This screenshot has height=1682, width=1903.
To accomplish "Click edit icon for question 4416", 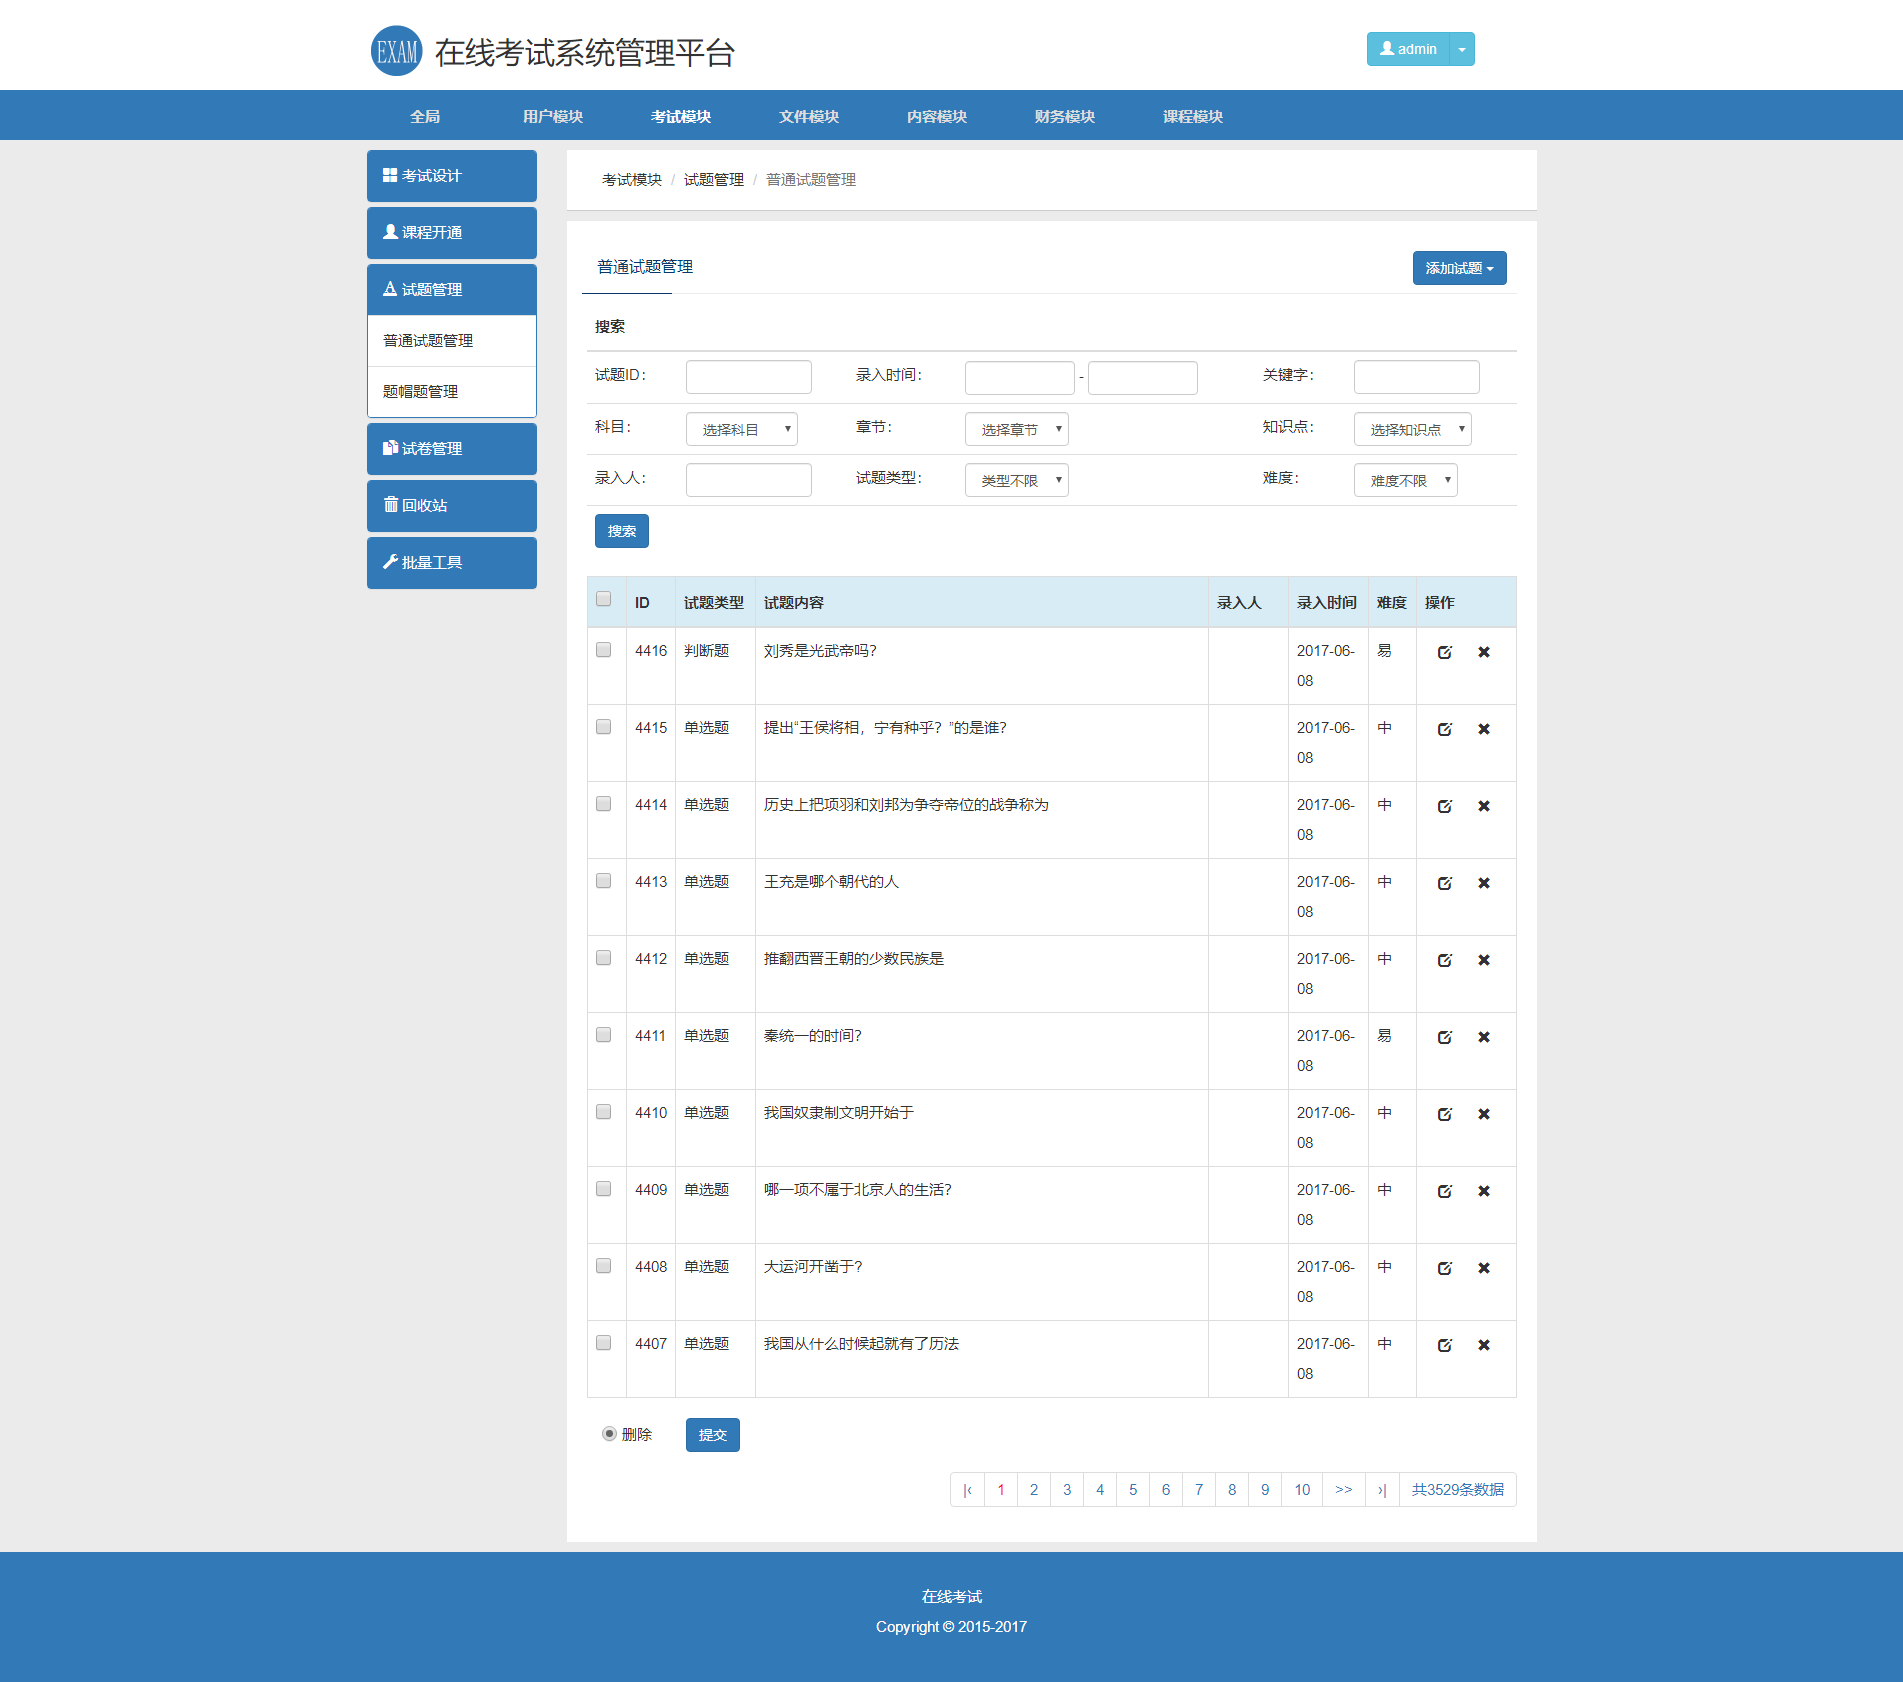I will (1444, 652).
